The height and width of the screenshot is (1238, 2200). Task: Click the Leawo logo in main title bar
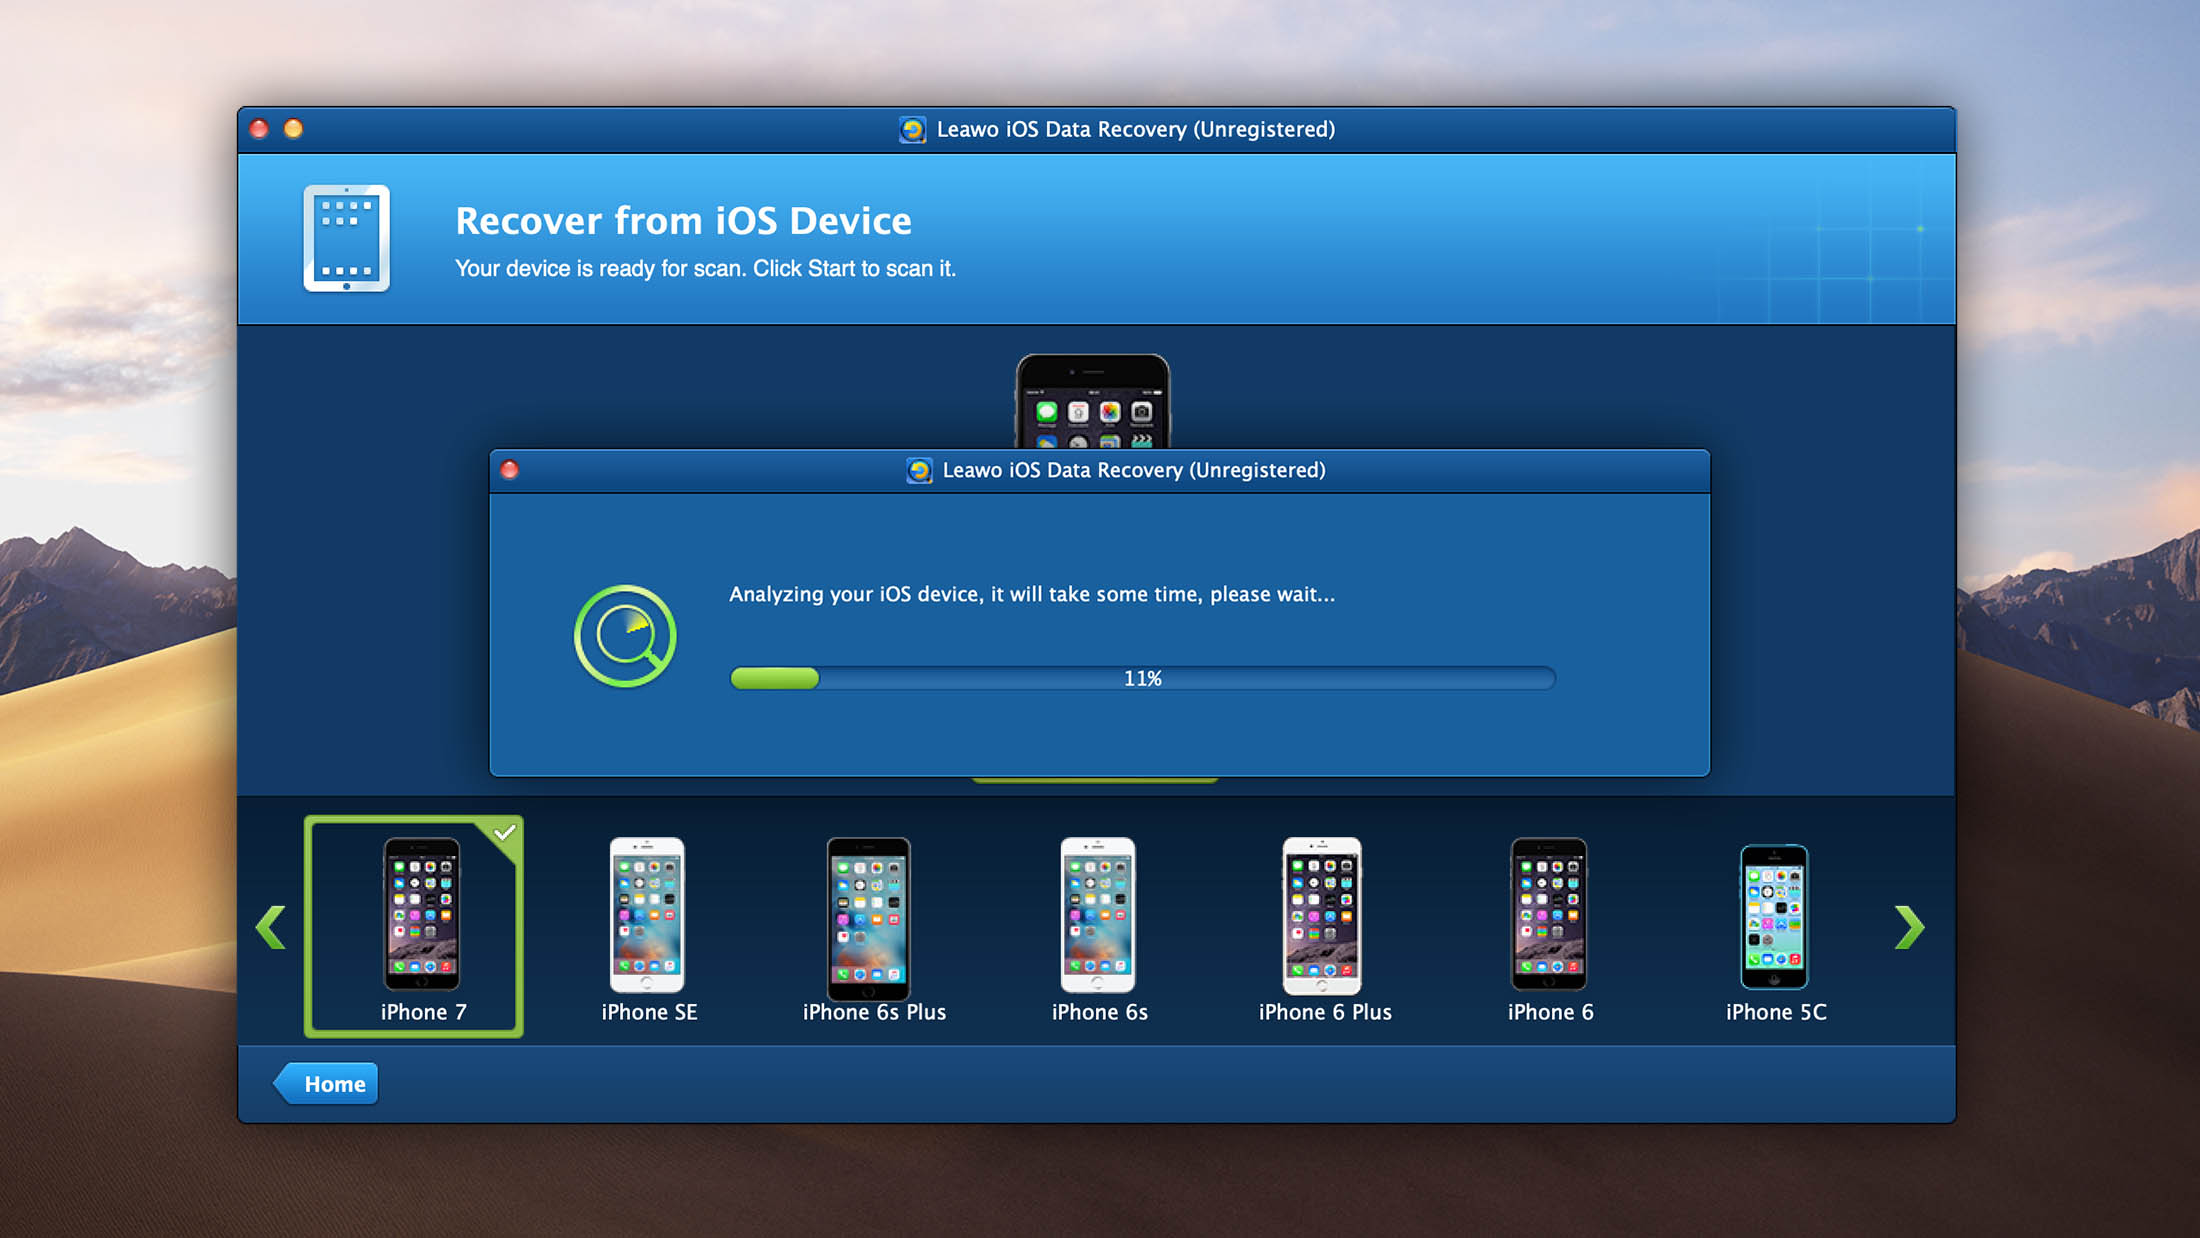(x=912, y=130)
